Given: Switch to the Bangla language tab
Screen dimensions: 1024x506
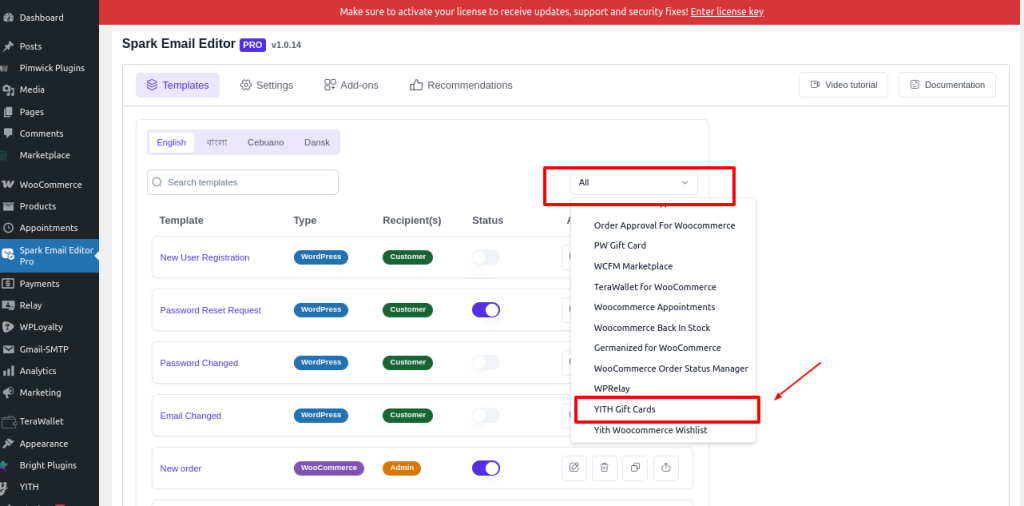Looking at the screenshot, I should coord(216,142).
